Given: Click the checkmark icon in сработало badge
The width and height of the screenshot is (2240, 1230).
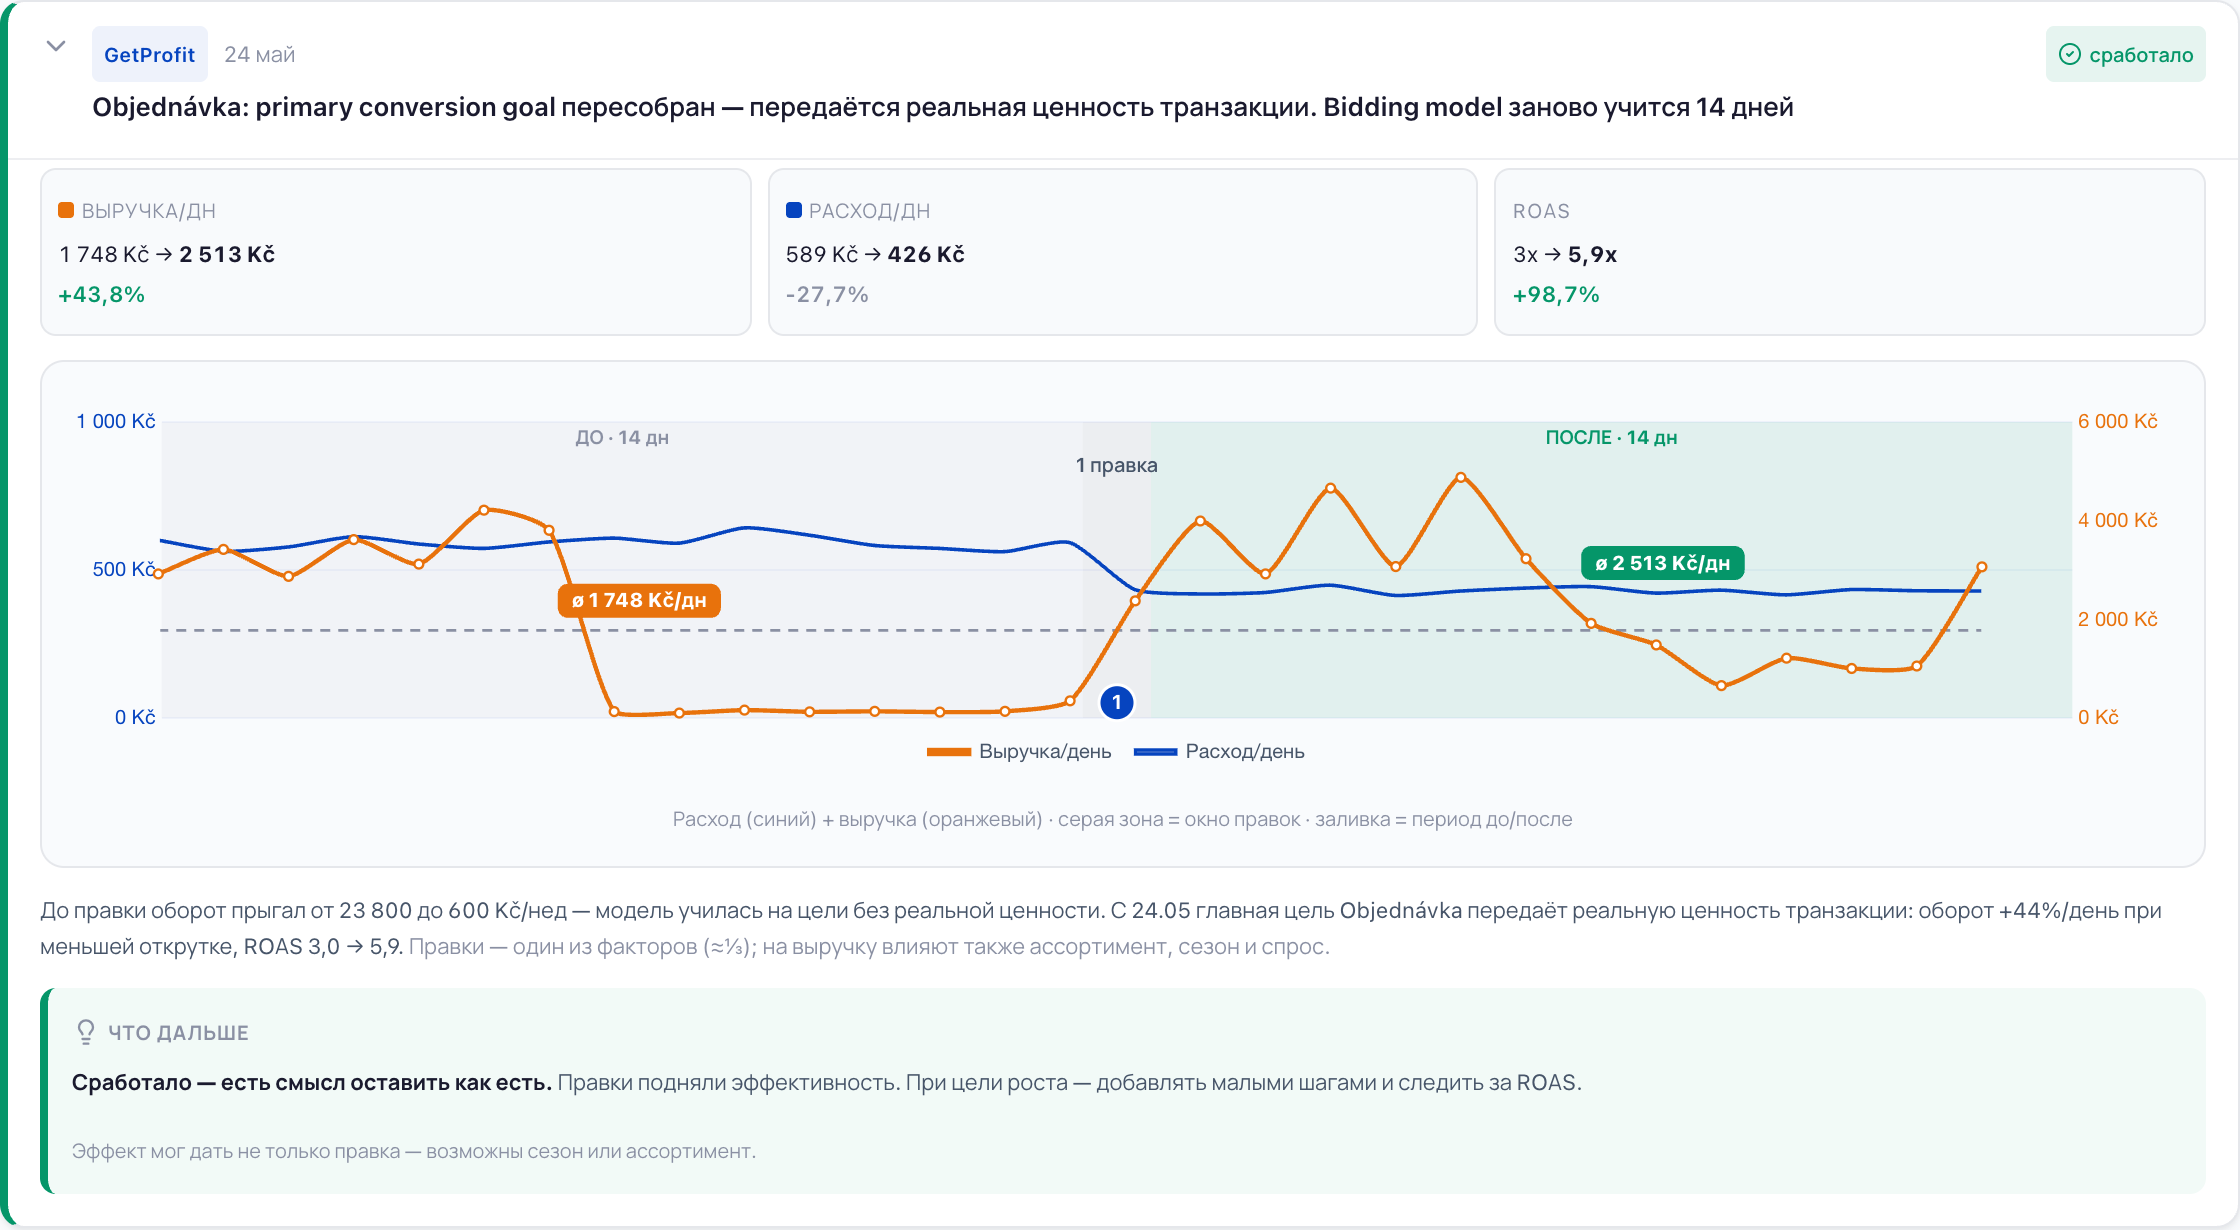Looking at the screenshot, I should pyautogui.click(x=2070, y=55).
